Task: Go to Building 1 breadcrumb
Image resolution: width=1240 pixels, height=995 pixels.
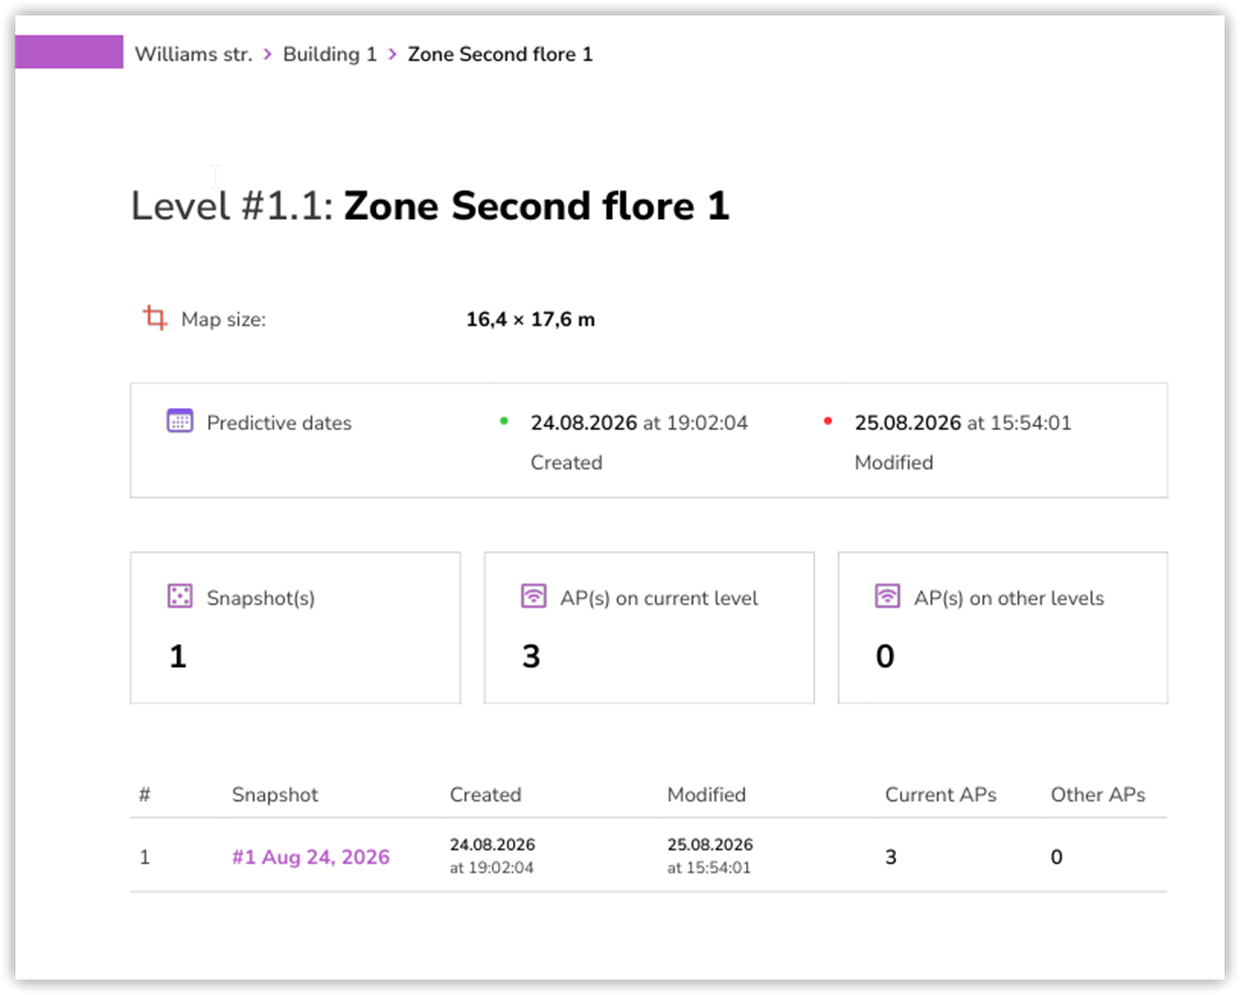Action: [x=330, y=54]
